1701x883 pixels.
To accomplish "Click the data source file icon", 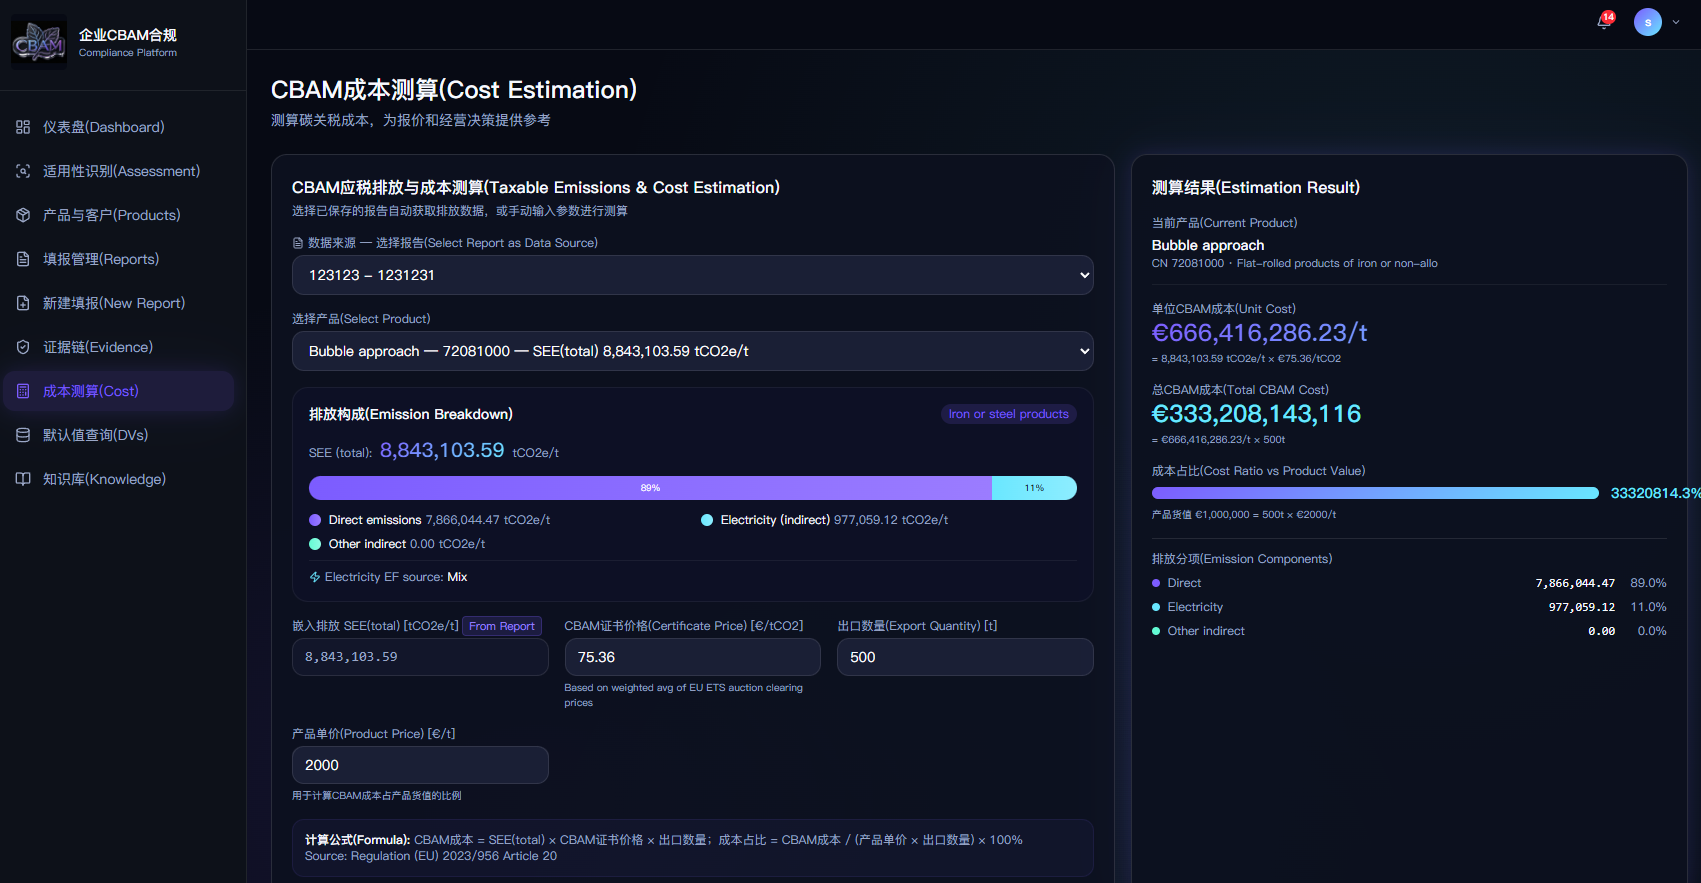I will [298, 243].
